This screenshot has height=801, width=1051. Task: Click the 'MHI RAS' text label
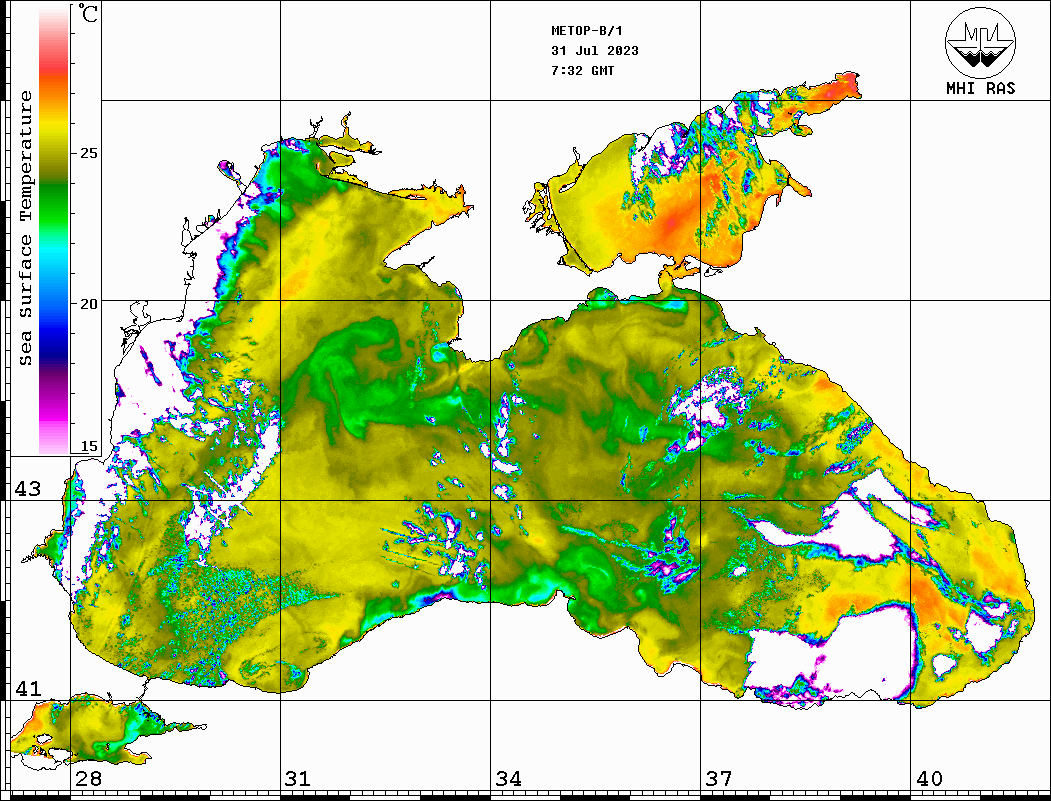(x=980, y=88)
